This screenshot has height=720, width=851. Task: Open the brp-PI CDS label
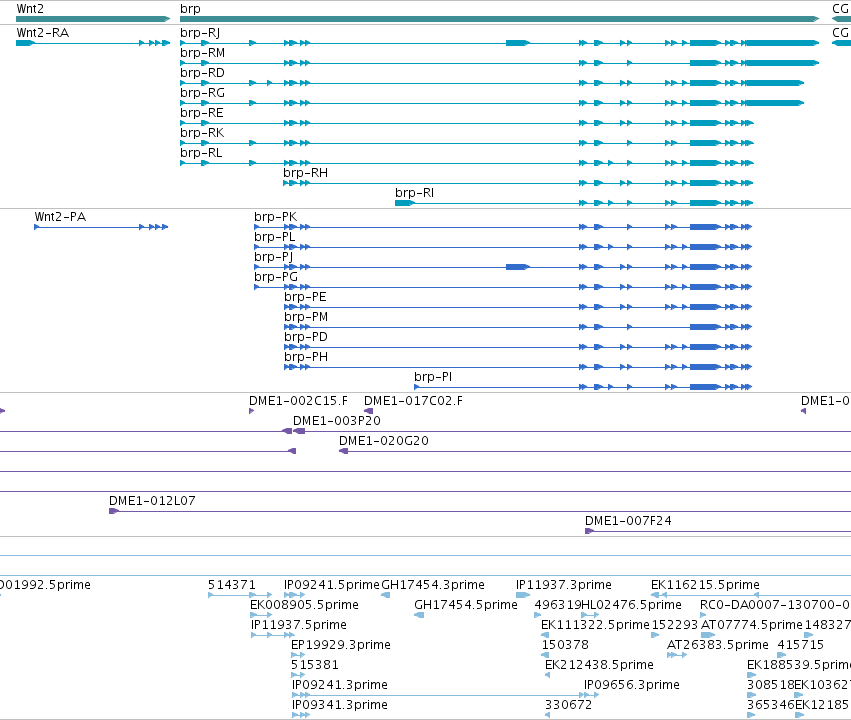[x=433, y=377]
